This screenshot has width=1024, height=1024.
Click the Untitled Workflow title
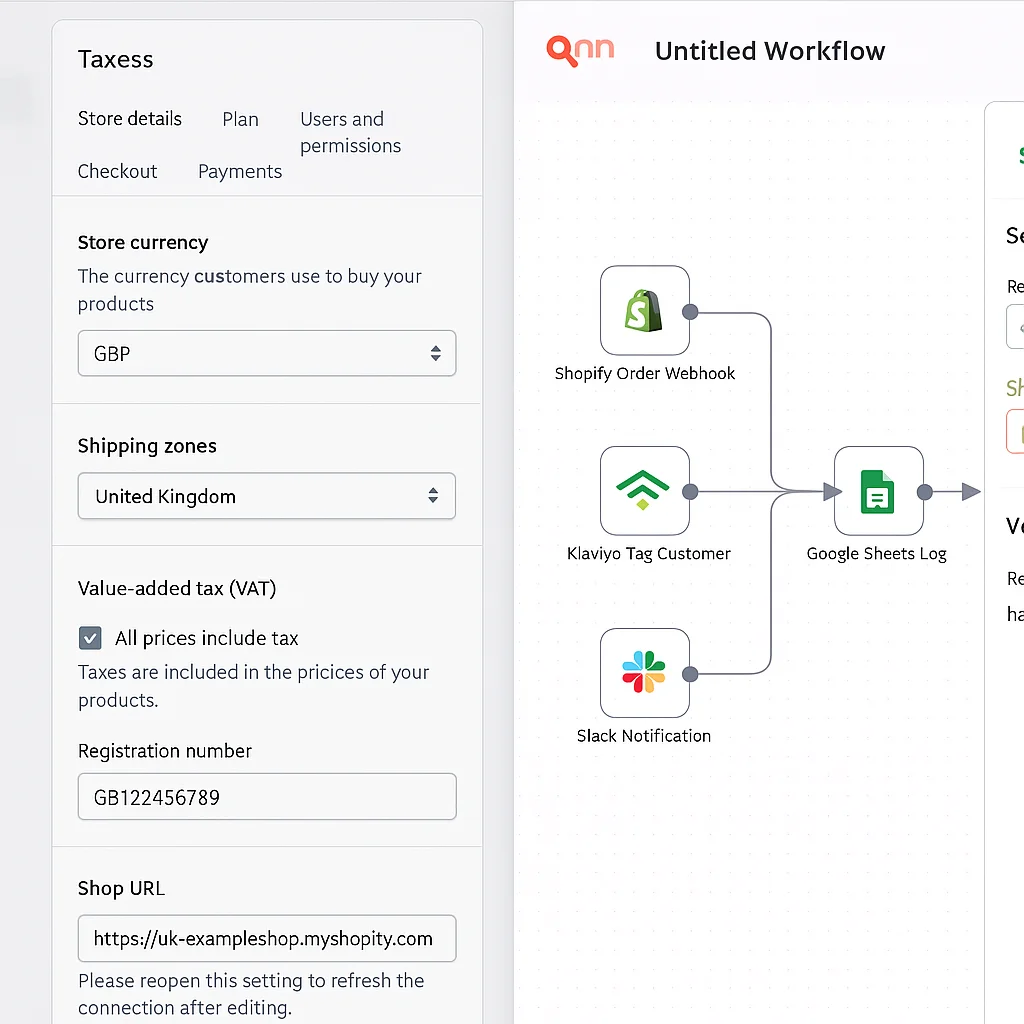770,51
